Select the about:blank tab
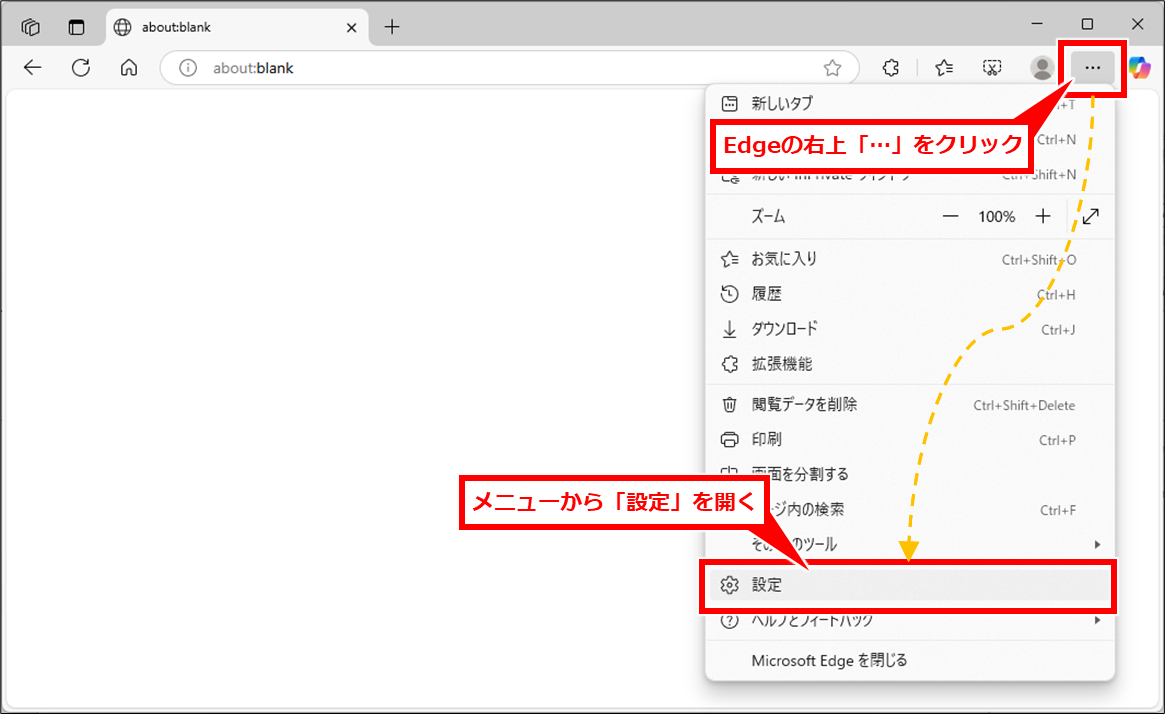The width and height of the screenshot is (1165, 714). (237, 27)
